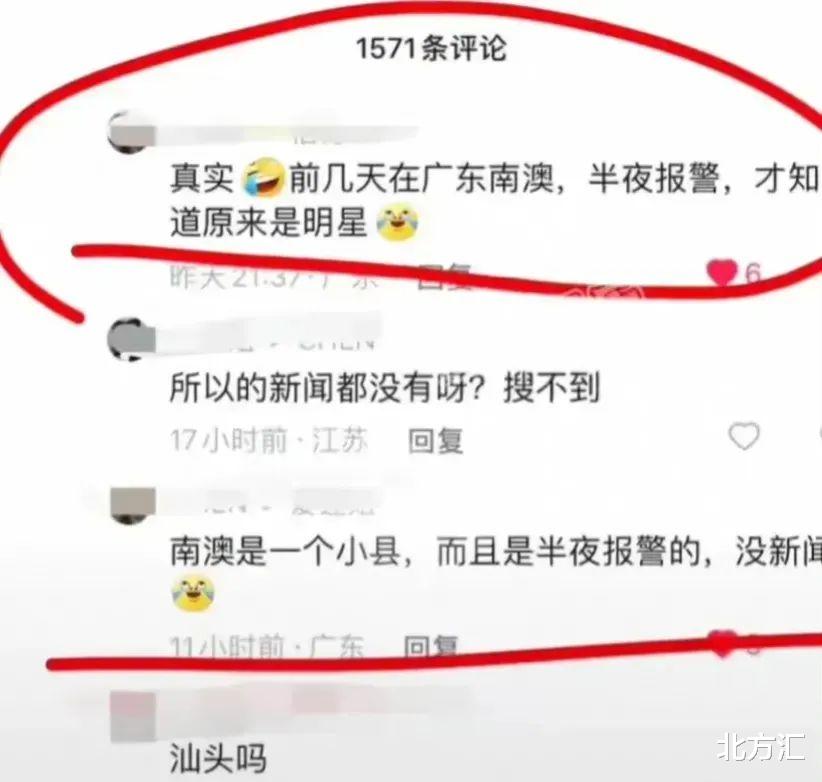Tap the 17小时前 · 江苏 timestamp
The image size is (822, 782).
[x=268, y=440]
